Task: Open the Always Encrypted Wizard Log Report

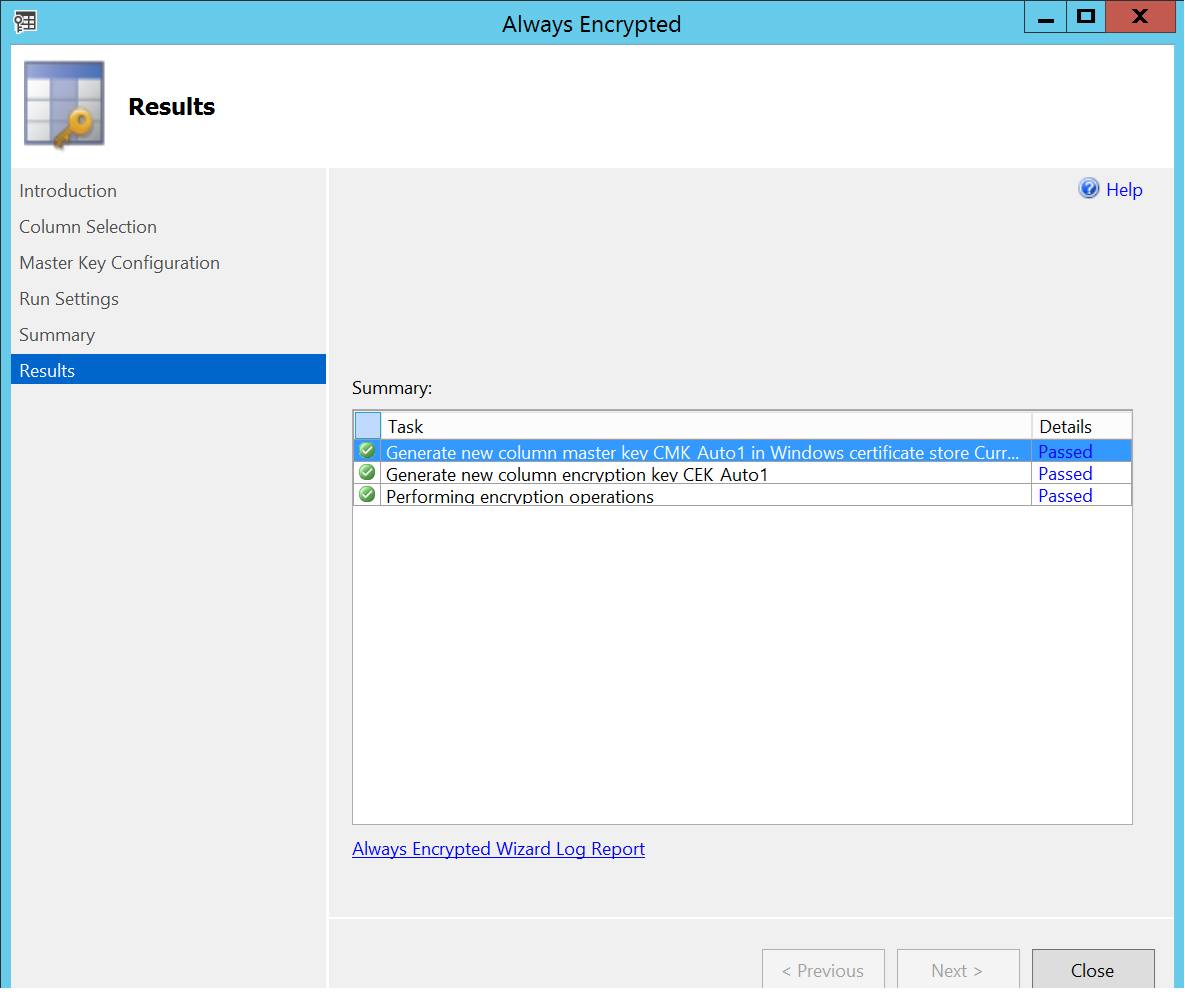Action: 498,849
